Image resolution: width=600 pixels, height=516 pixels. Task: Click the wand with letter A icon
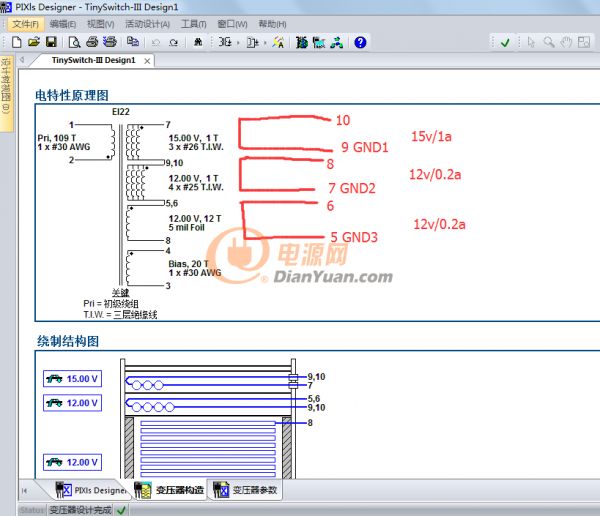[x=278, y=42]
